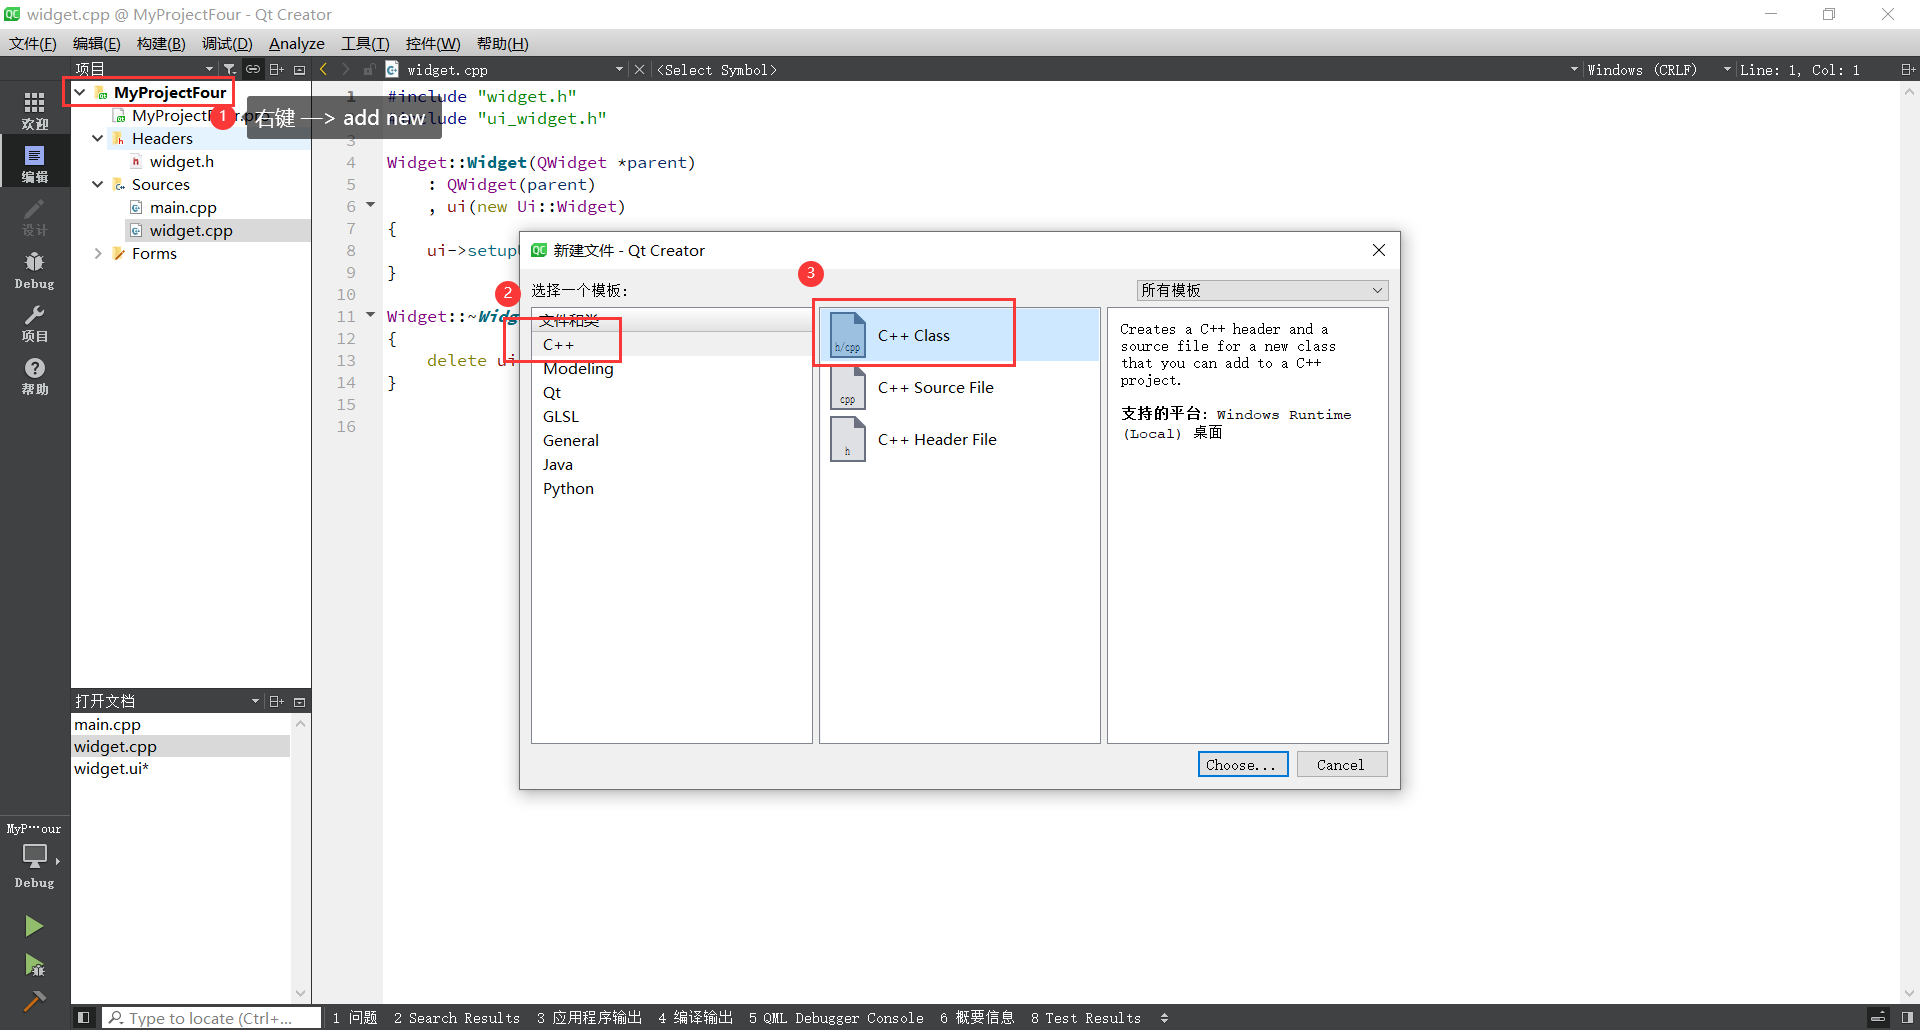The image size is (1920, 1030).
Task: Click the Choose... button
Action: point(1243,764)
